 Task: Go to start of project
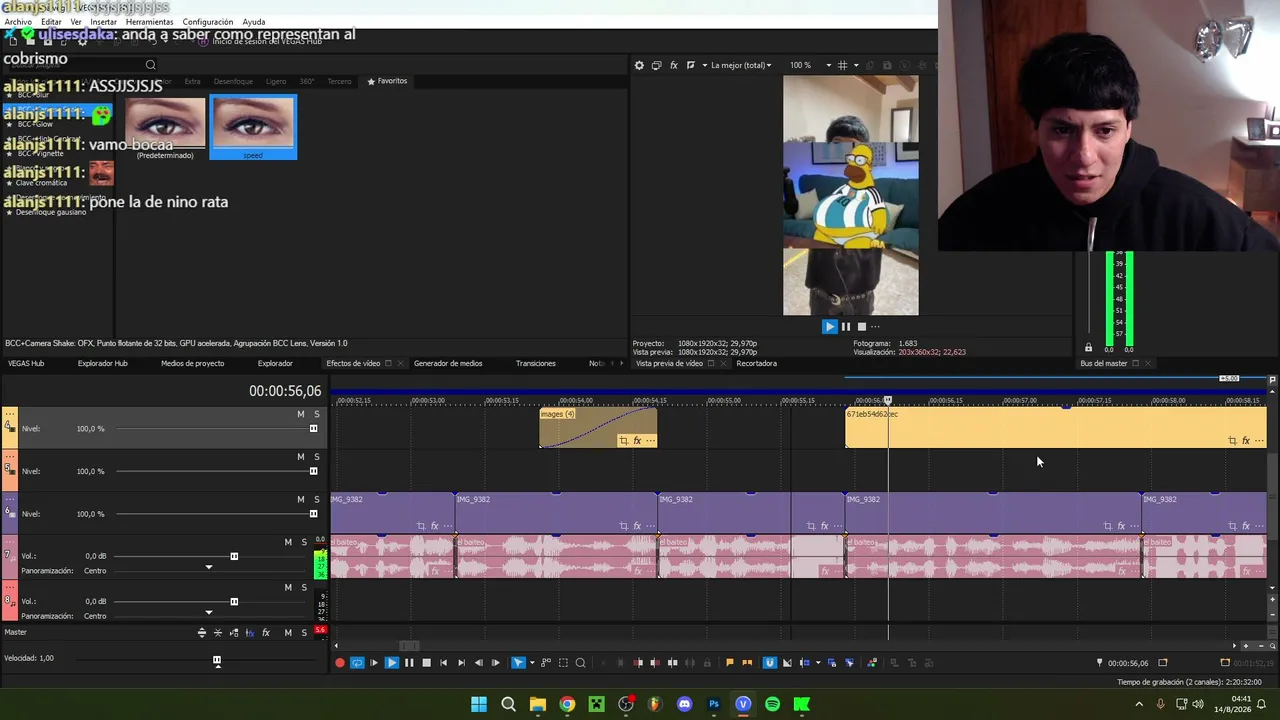coord(444,662)
